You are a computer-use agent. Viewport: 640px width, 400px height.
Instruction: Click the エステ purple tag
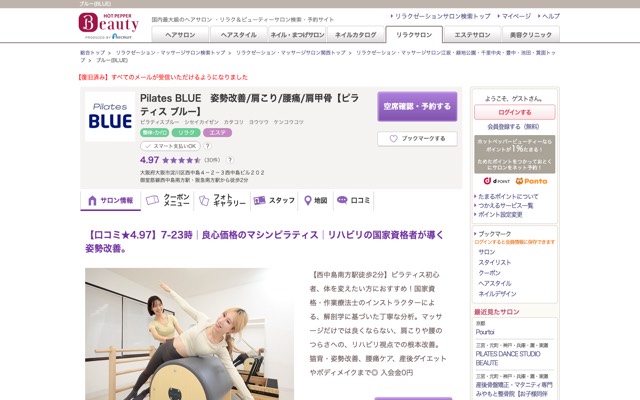(x=218, y=133)
